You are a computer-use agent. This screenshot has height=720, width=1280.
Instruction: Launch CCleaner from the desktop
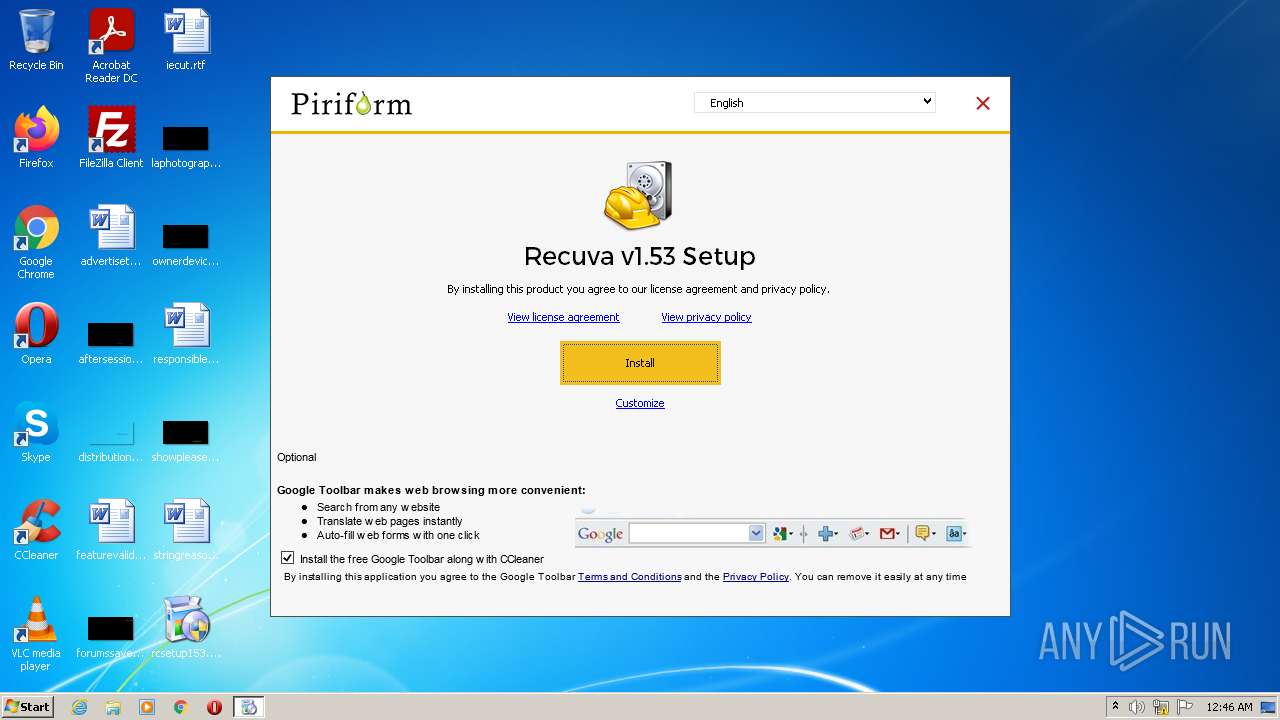[x=36, y=530]
